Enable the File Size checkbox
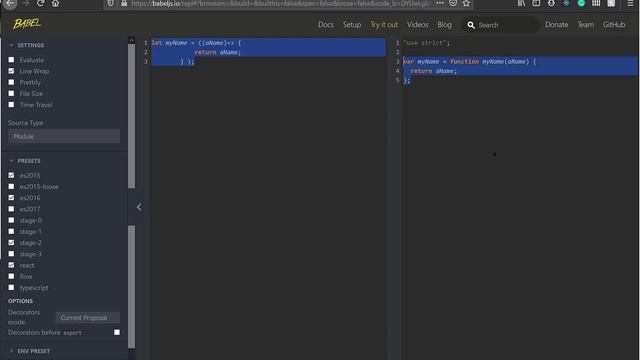 click(x=11, y=93)
